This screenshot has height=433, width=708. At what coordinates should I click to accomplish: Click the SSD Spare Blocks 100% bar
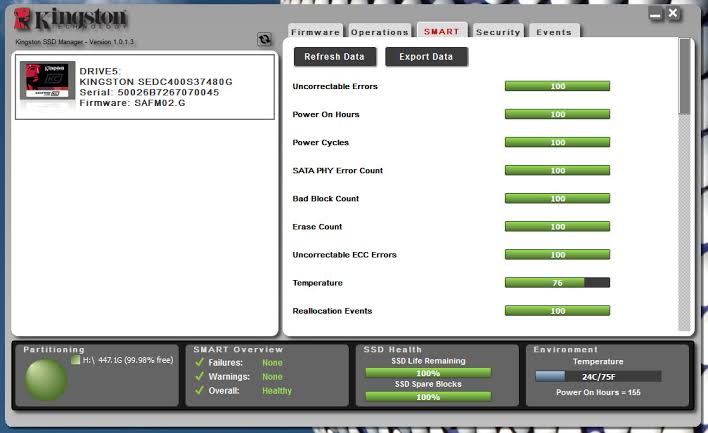(428, 397)
